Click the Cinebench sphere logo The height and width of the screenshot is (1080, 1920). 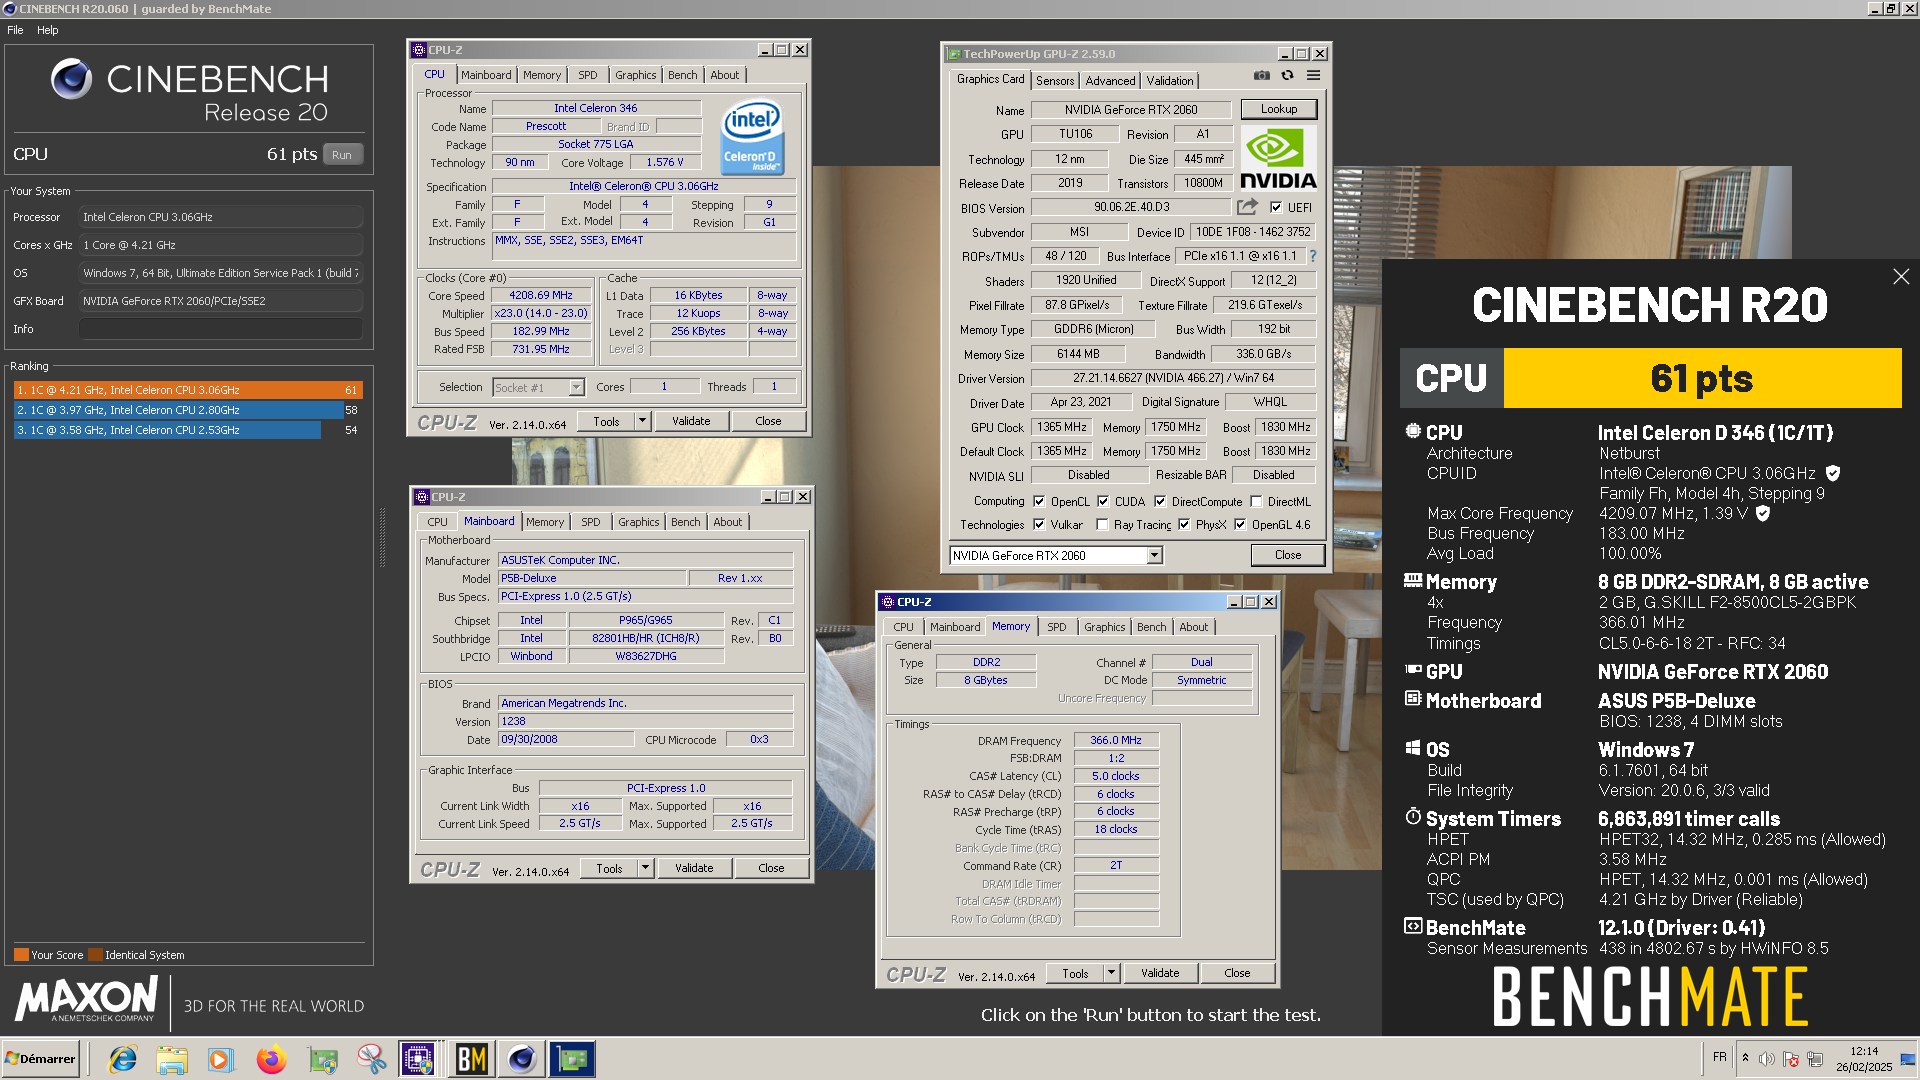click(71, 79)
